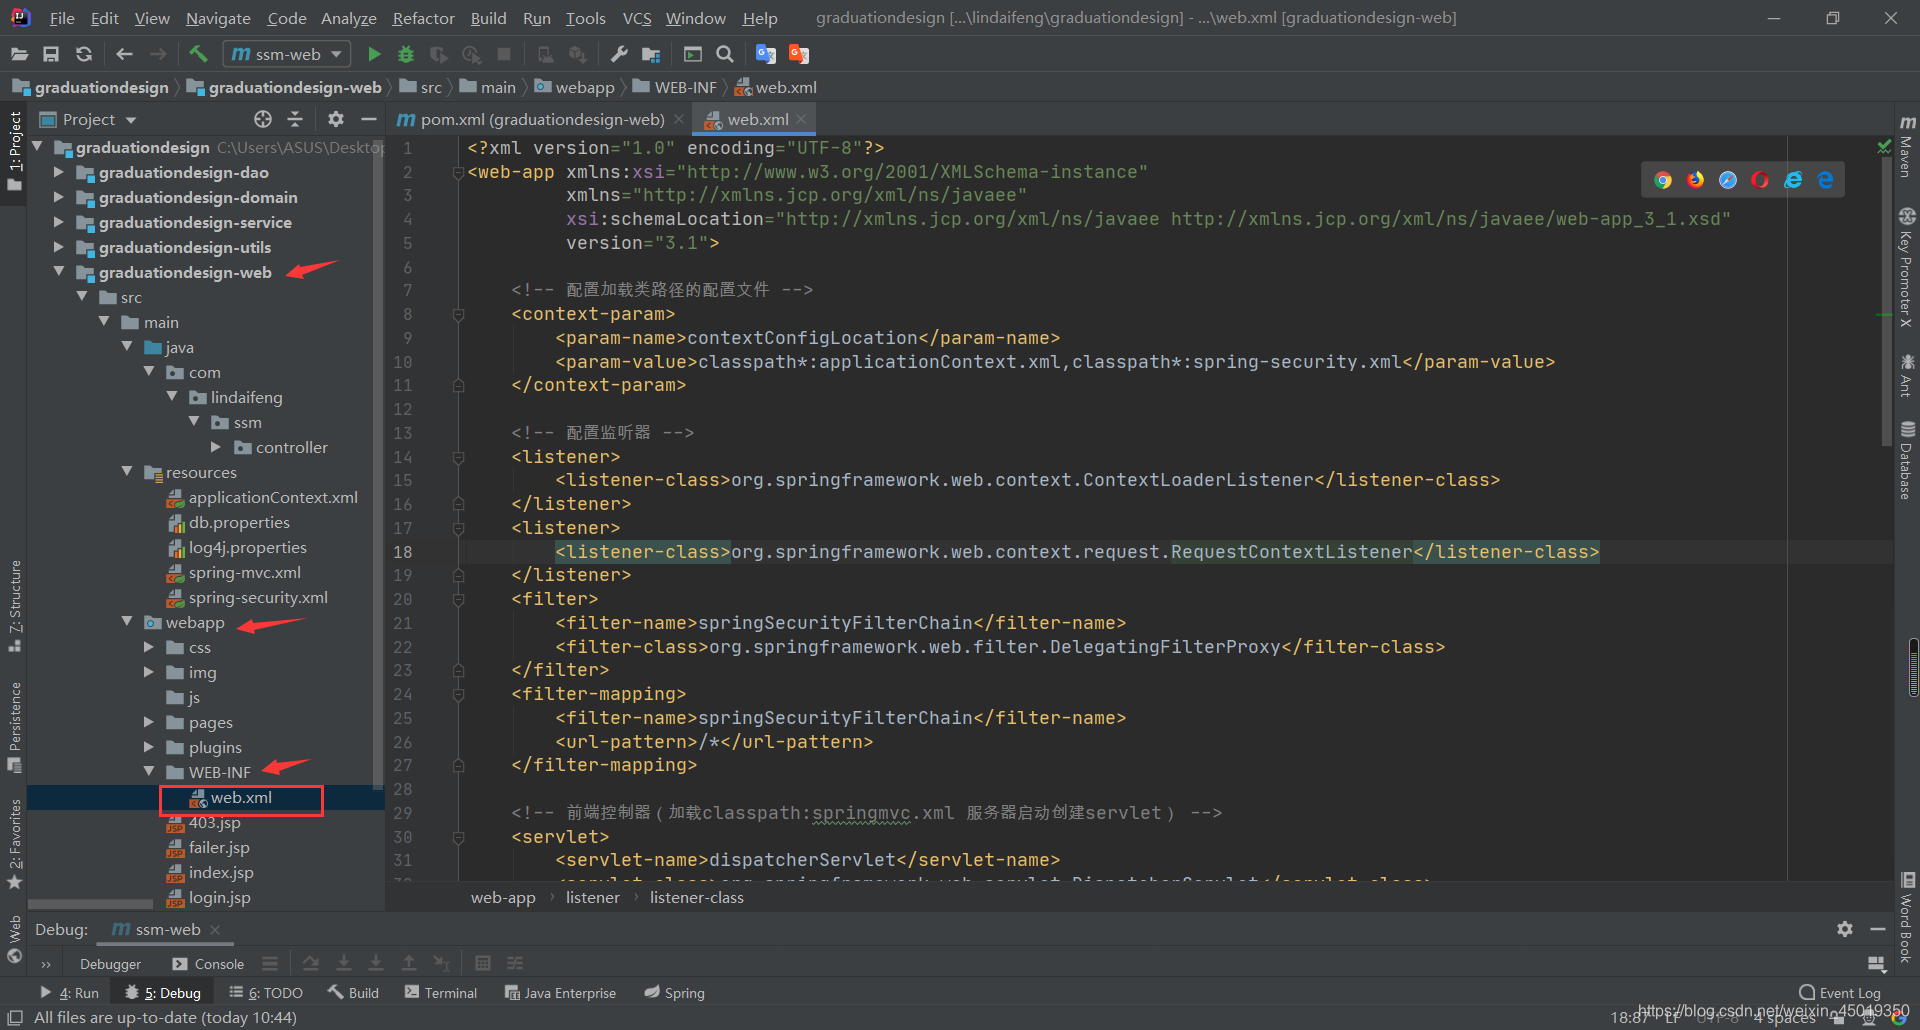Open the Java Enterprise tool window
Screen dimensions: 1920x1030
(x=560, y=993)
